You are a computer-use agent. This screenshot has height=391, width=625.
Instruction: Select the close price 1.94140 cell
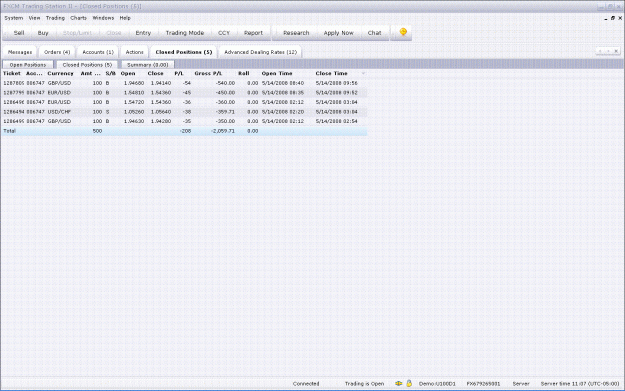(161, 83)
